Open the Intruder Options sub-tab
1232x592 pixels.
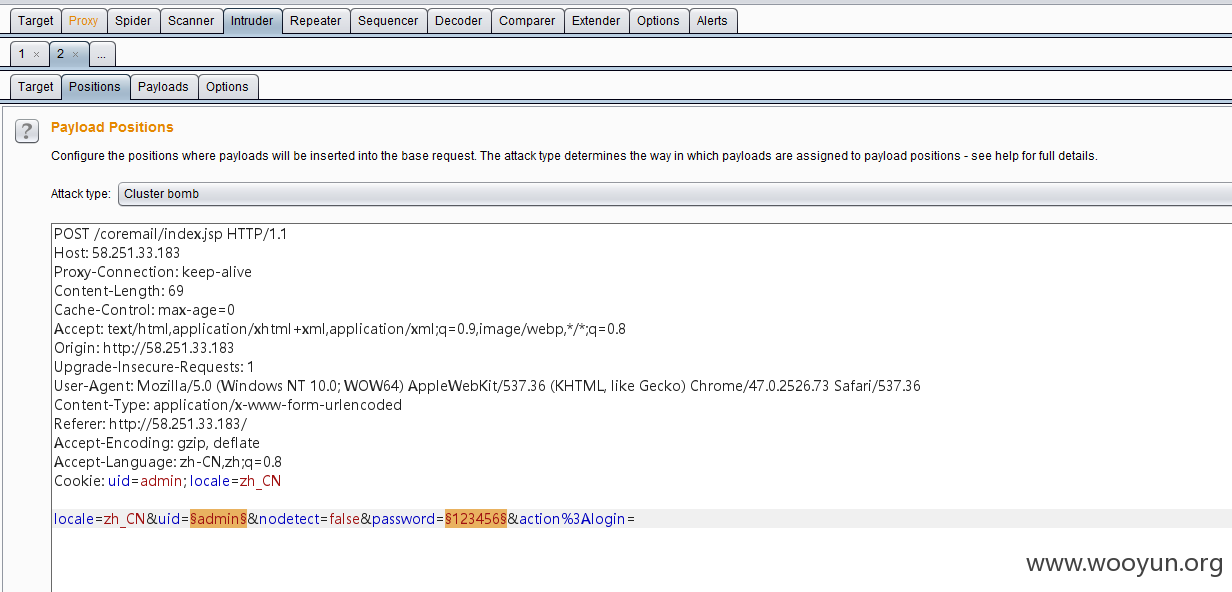227,87
